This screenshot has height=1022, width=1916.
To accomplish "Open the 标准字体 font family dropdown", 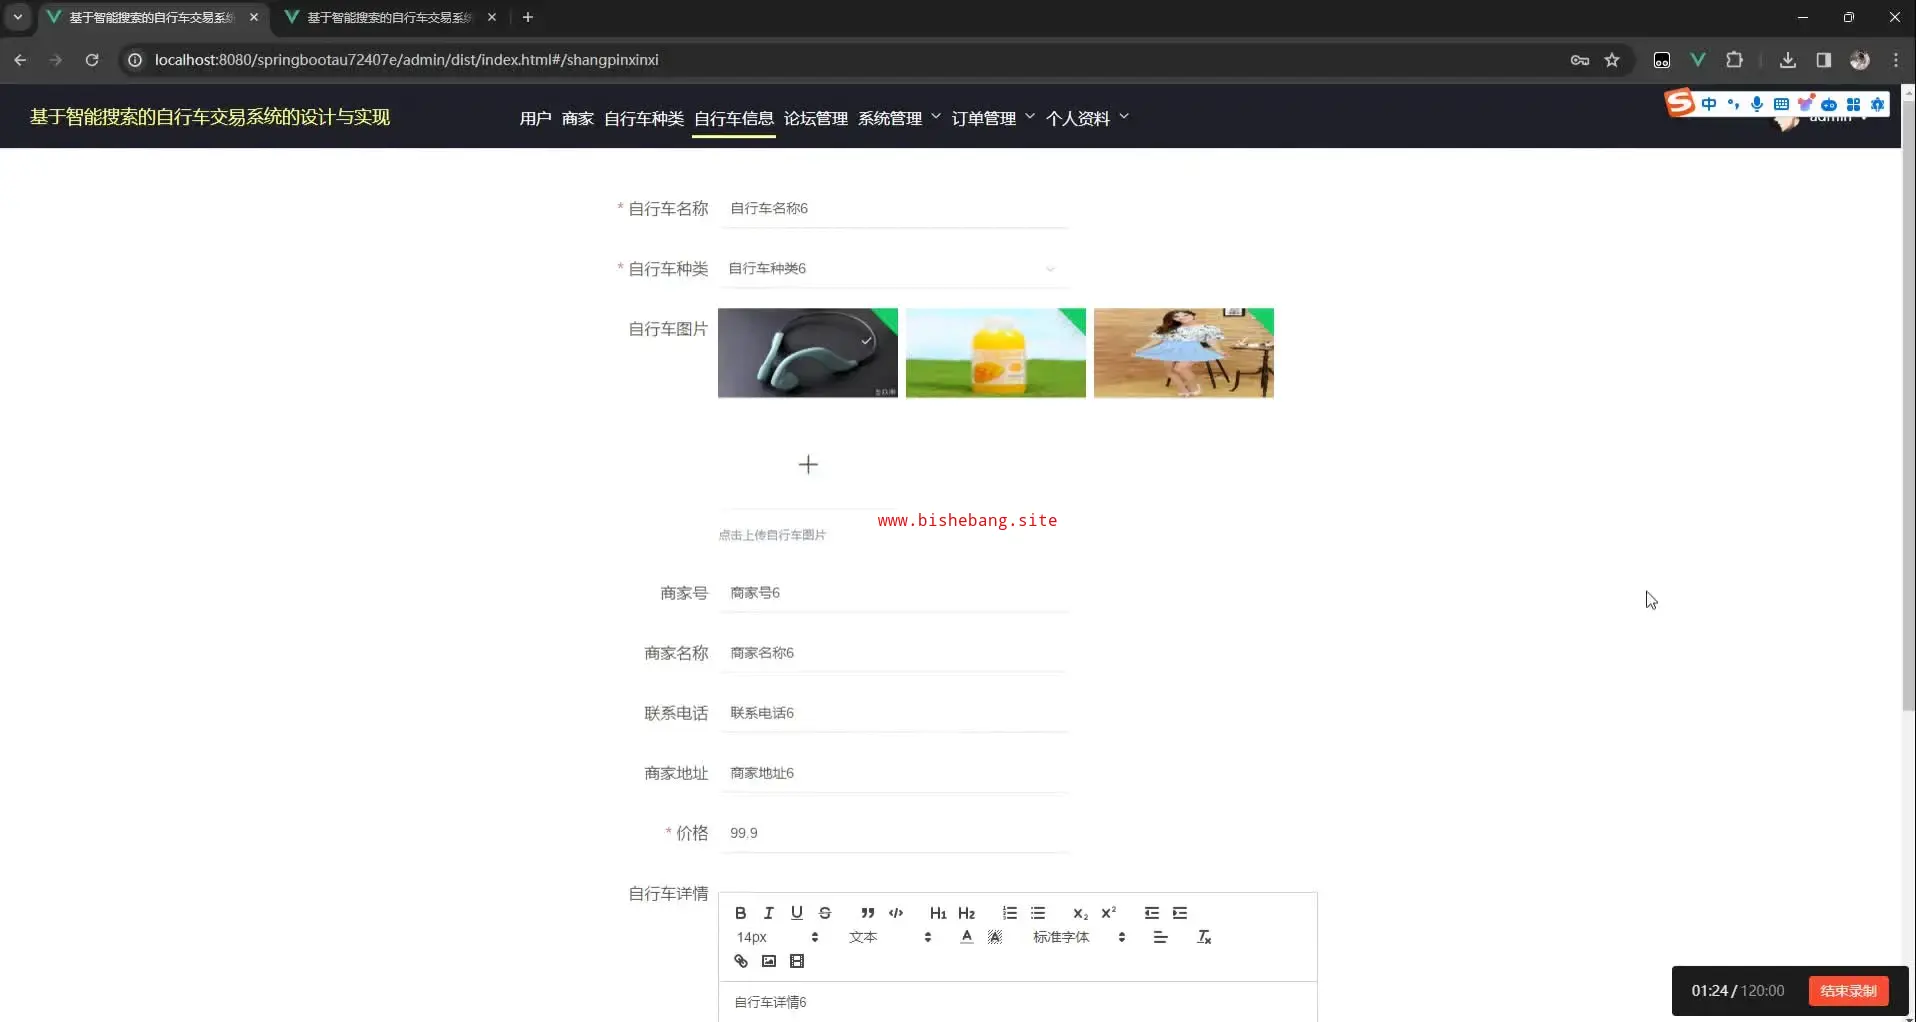I will [x=1078, y=937].
